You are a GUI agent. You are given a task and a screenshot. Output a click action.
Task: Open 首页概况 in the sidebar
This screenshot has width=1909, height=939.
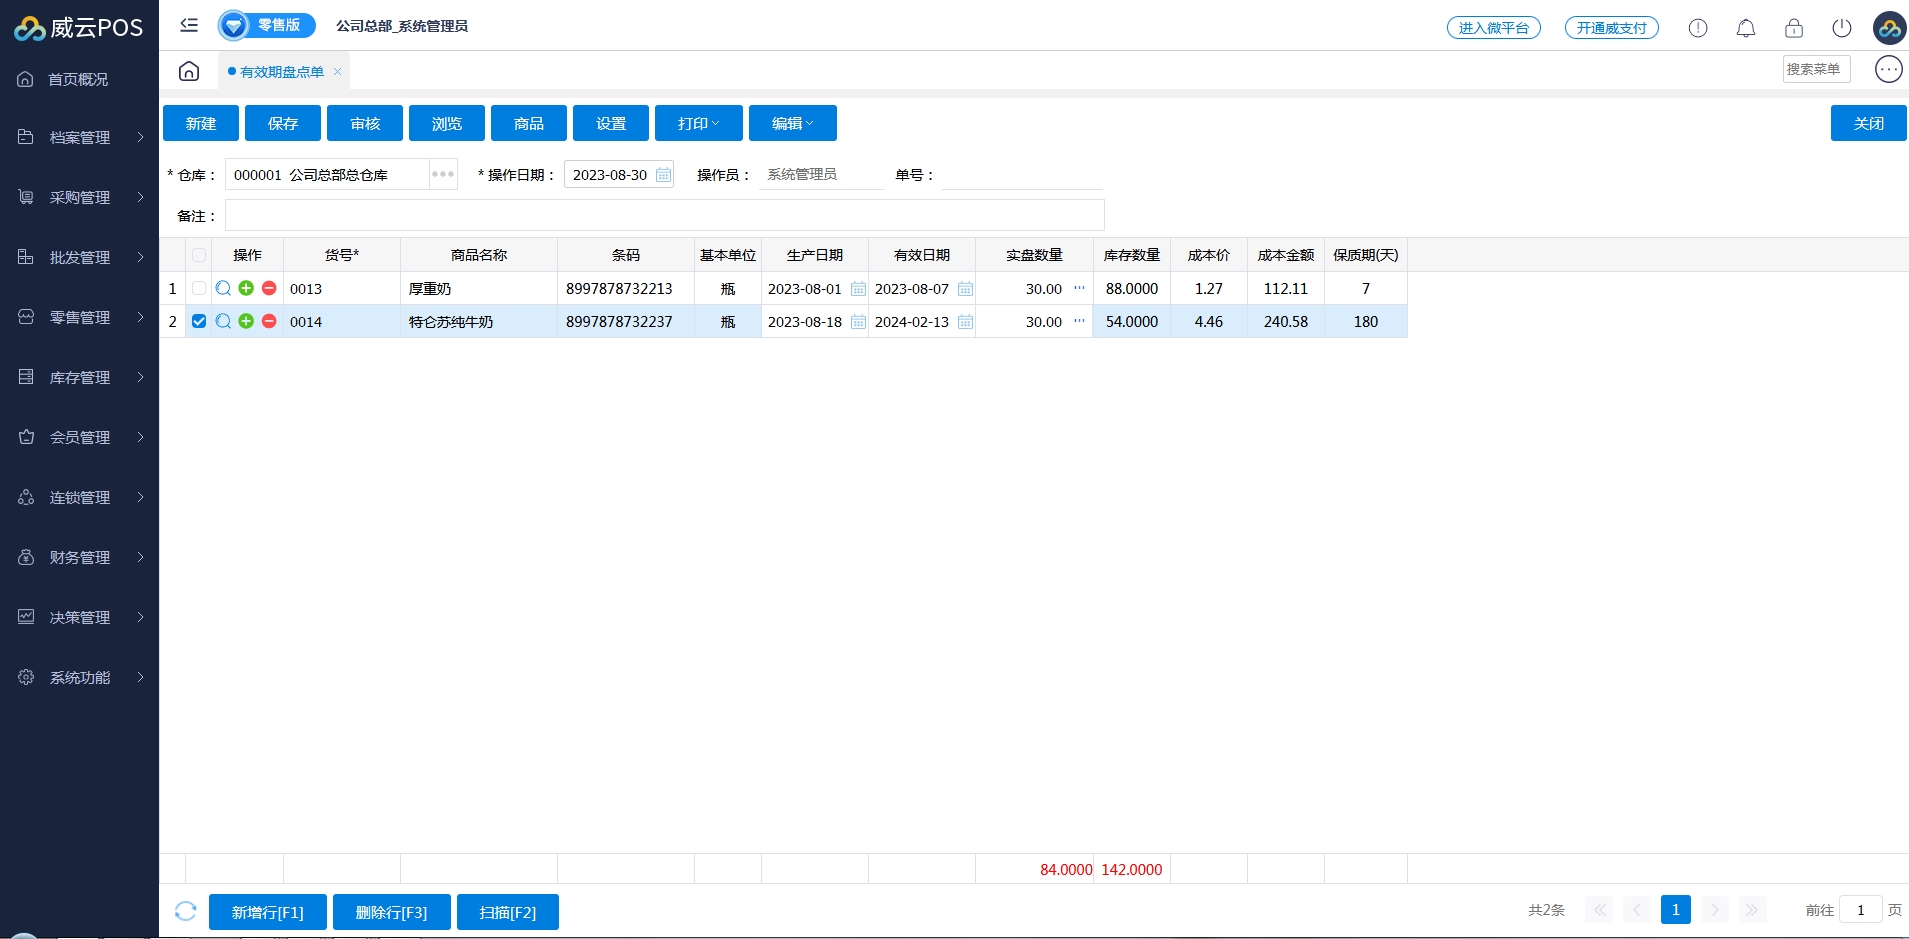tap(78, 79)
